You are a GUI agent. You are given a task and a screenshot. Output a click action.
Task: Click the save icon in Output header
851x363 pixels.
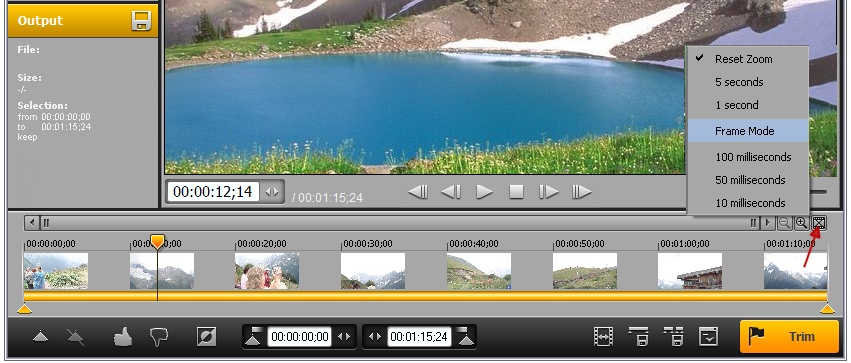click(x=141, y=21)
